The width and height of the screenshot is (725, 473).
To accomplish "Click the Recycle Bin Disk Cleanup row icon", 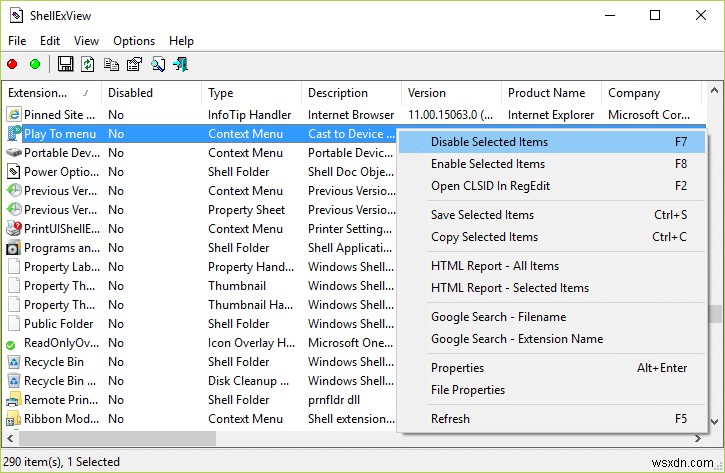I will click(x=14, y=381).
